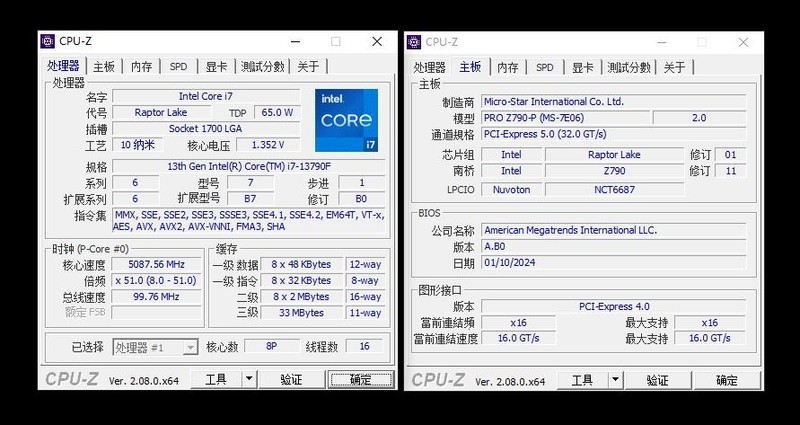800x425 pixels.
Task: Open SPD tab in right window
Action: coord(545,67)
